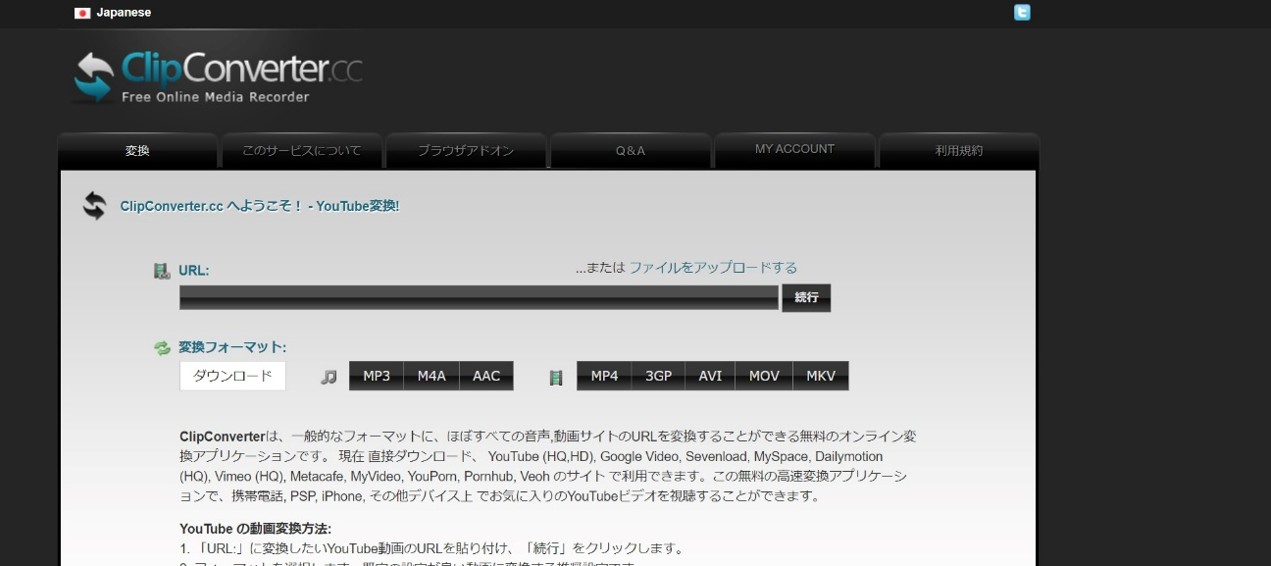
Task: Open the ブラウザアドオン tab
Action: [x=466, y=151]
